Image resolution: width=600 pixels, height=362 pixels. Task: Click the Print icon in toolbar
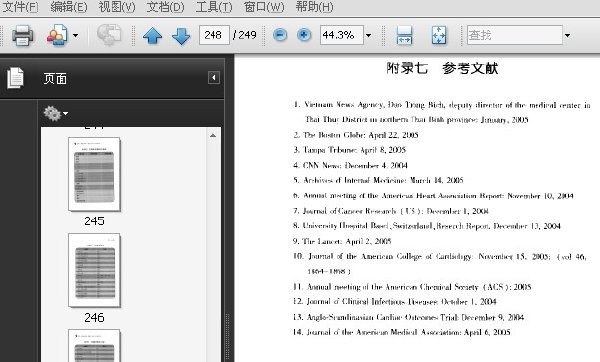click(22, 35)
